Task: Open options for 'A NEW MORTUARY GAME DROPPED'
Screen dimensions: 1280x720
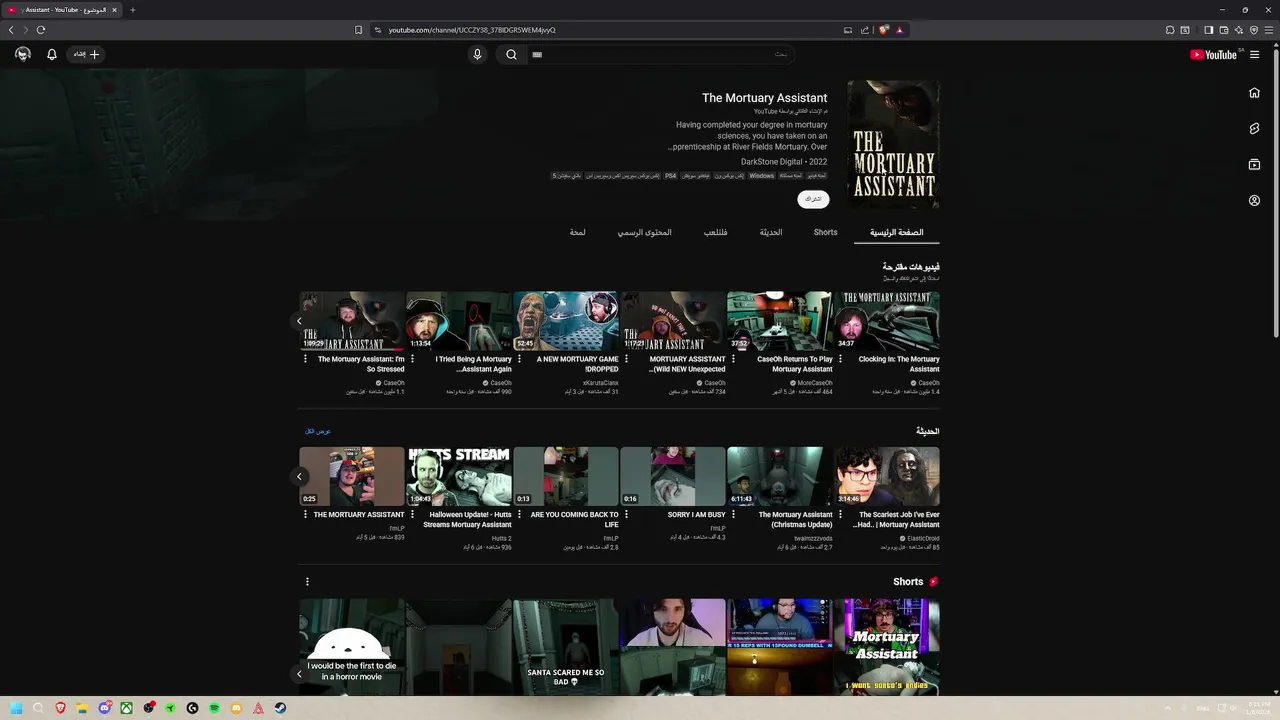Action: tap(519, 359)
